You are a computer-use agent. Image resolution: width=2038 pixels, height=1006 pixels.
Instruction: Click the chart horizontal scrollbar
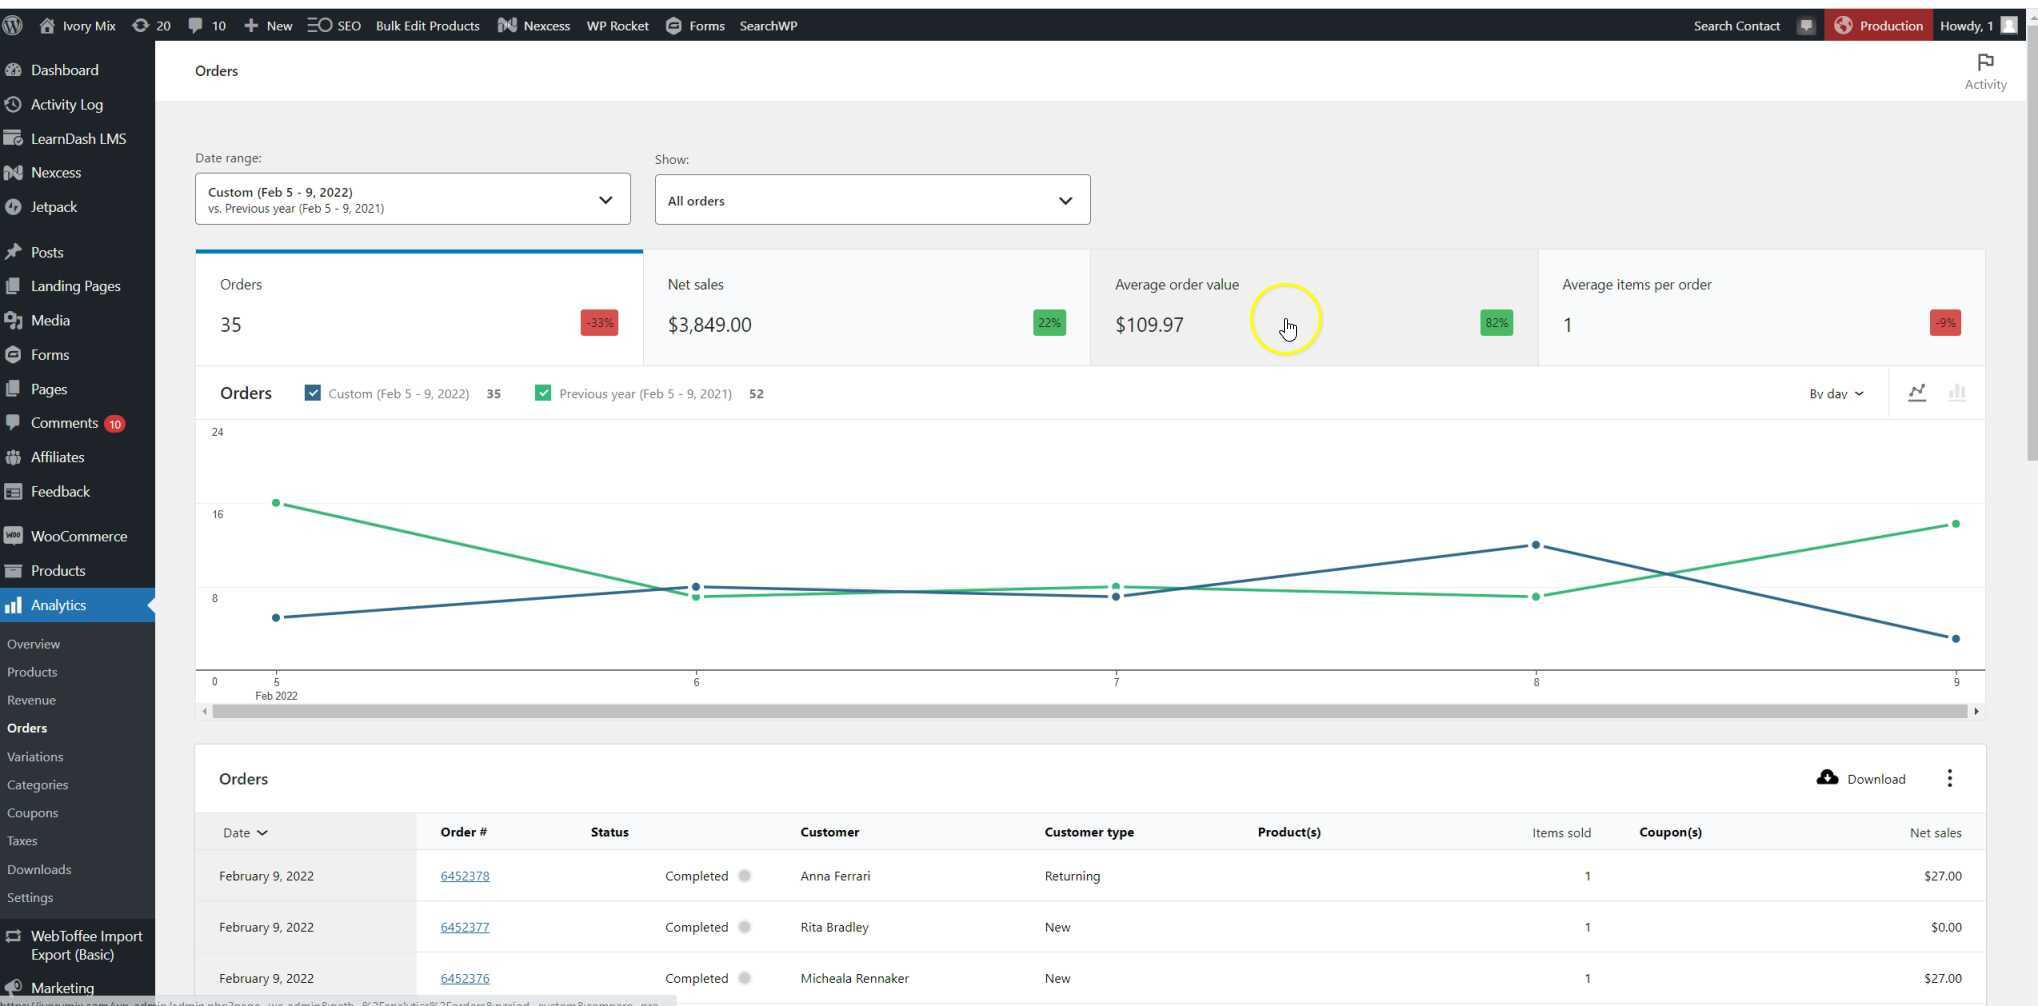tap(1089, 711)
